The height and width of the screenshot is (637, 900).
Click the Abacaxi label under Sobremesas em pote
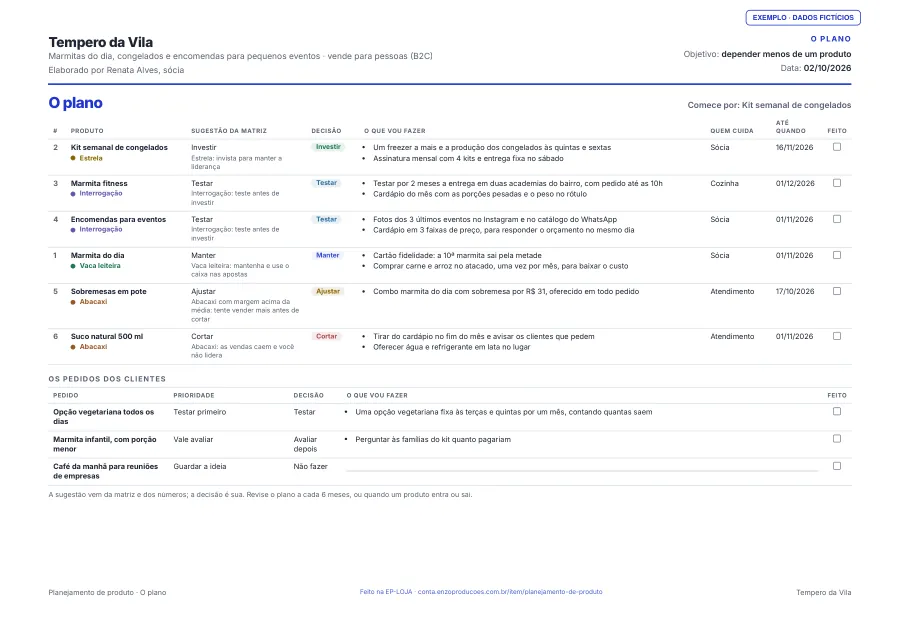click(x=93, y=302)
